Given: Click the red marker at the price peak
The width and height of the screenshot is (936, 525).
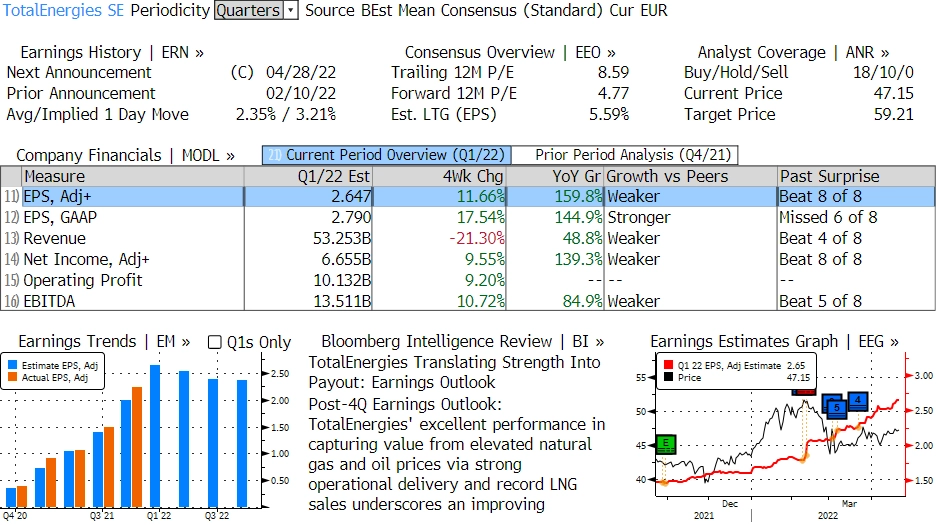Looking at the screenshot, I should point(803,392).
